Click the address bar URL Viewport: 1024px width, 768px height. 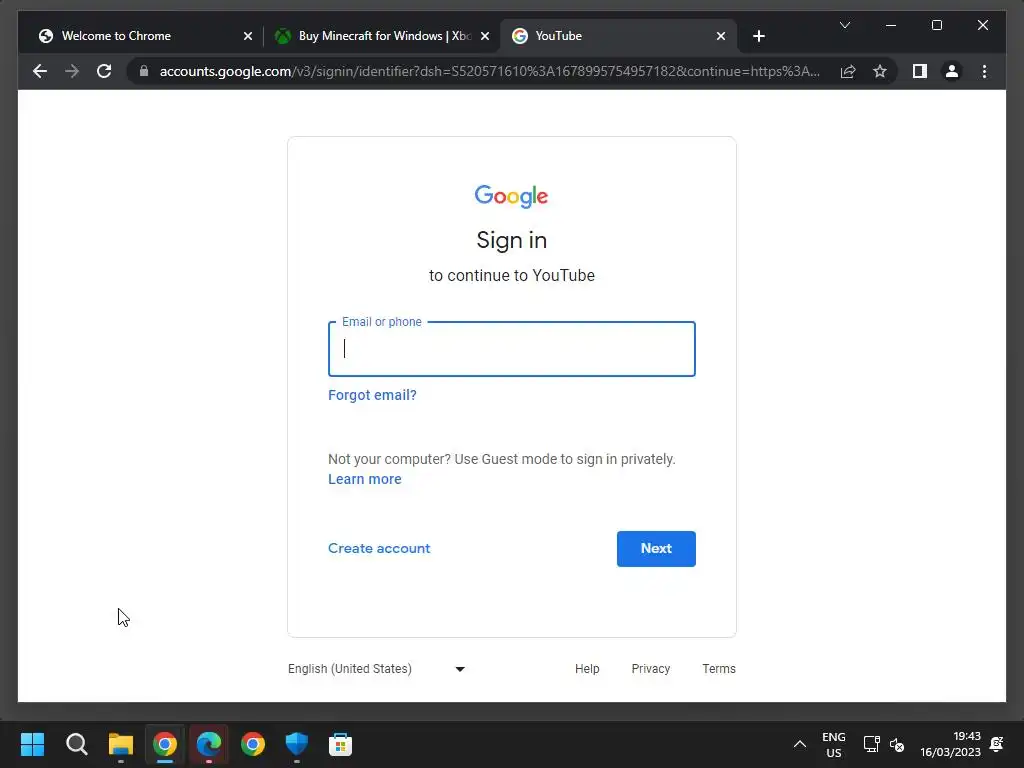pyautogui.click(x=490, y=71)
